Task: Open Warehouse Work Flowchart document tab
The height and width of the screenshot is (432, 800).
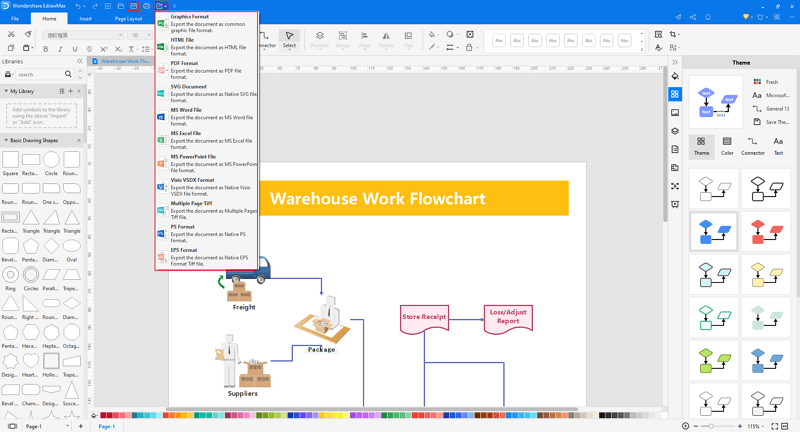Action: click(x=121, y=61)
